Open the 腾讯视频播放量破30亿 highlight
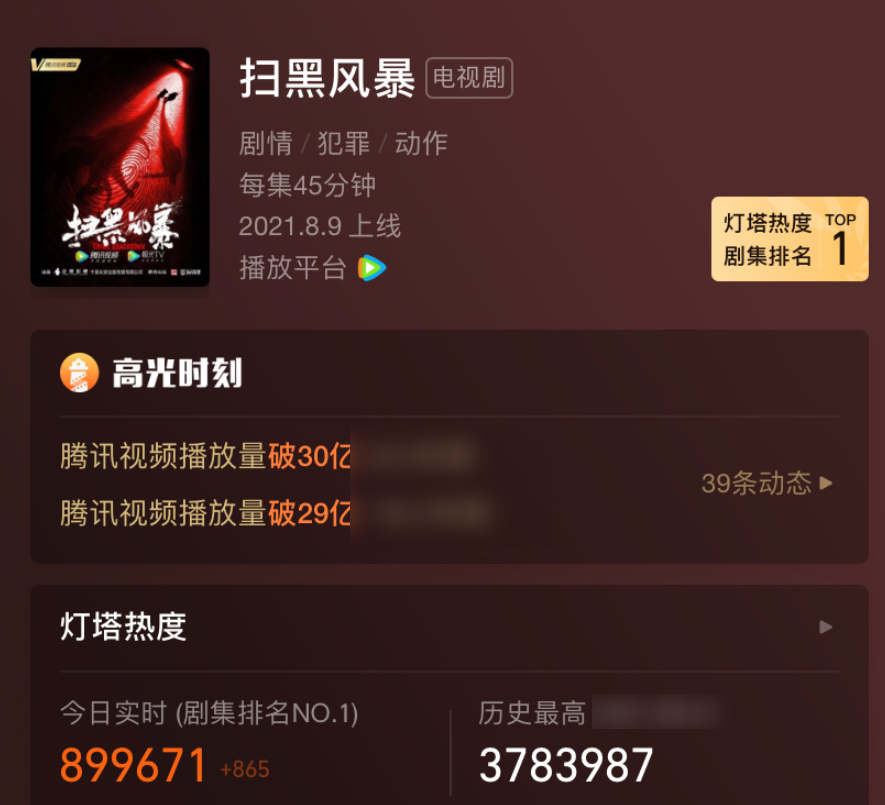The image size is (885, 805). pos(206,456)
